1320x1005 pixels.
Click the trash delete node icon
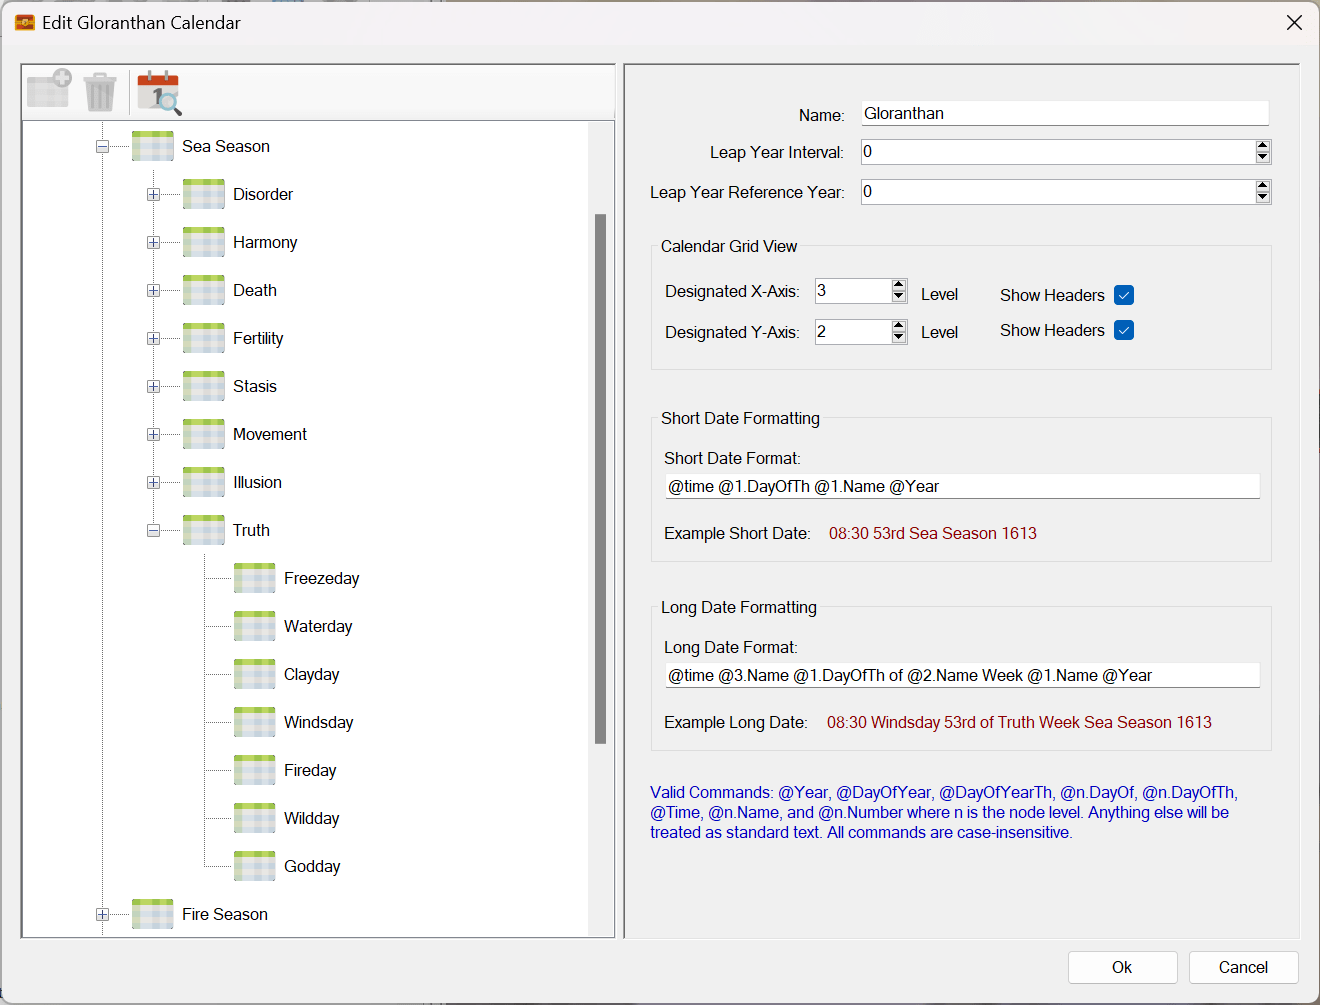click(x=100, y=92)
